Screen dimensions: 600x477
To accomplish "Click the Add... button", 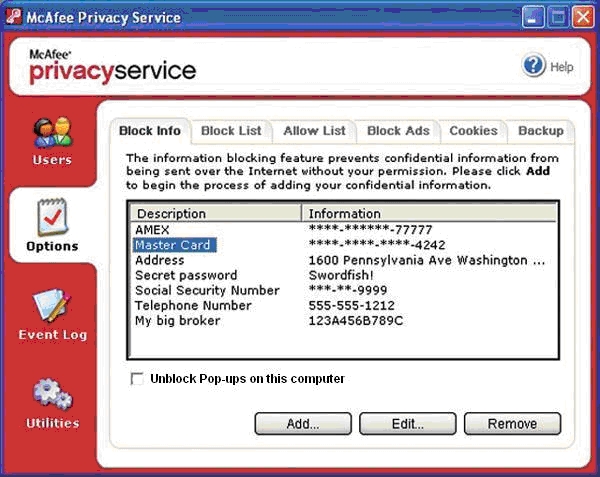I will point(303,424).
